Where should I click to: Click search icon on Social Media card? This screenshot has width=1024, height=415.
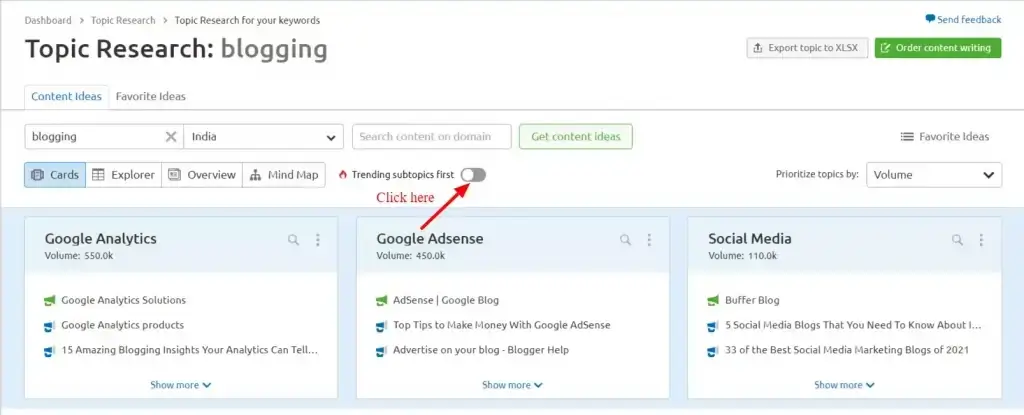coord(957,240)
